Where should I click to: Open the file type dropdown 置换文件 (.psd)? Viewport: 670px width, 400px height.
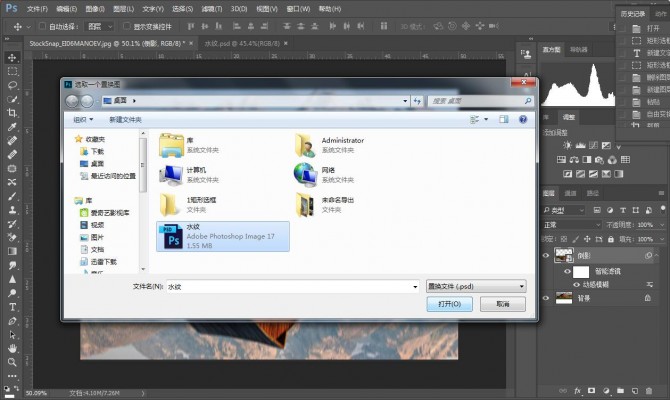(x=476, y=286)
